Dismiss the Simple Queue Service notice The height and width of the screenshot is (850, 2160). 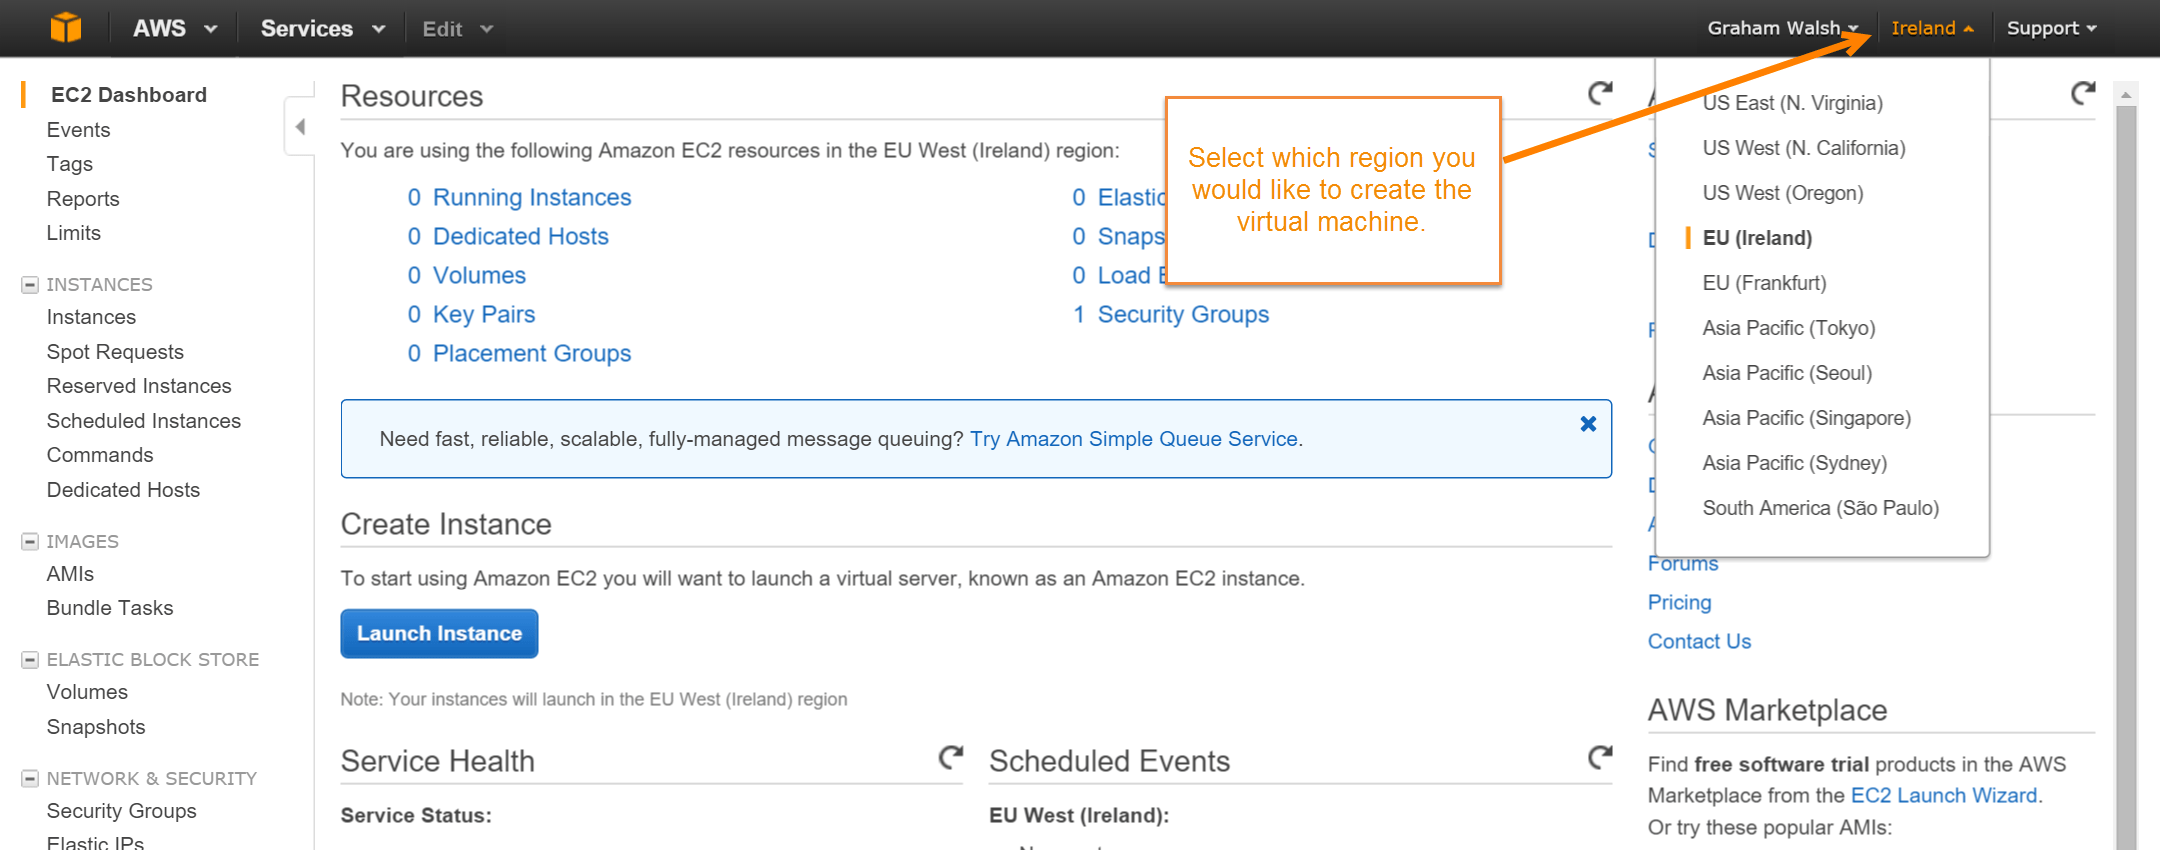pos(1588,424)
